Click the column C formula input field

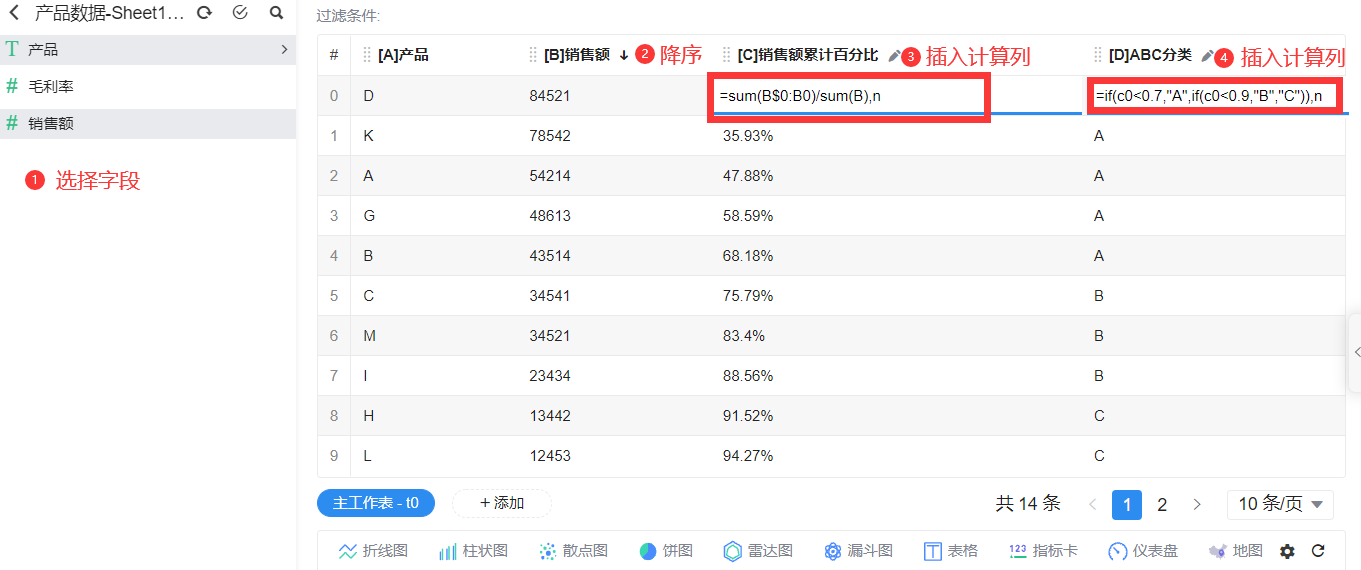tap(849, 96)
